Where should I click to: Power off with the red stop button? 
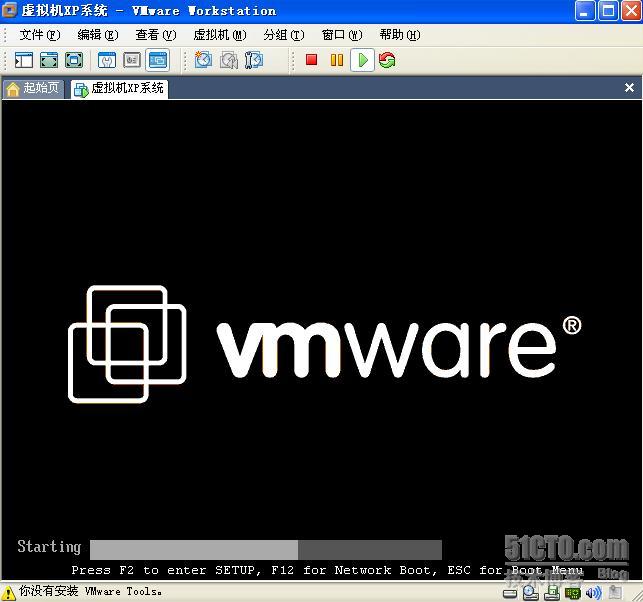point(312,60)
